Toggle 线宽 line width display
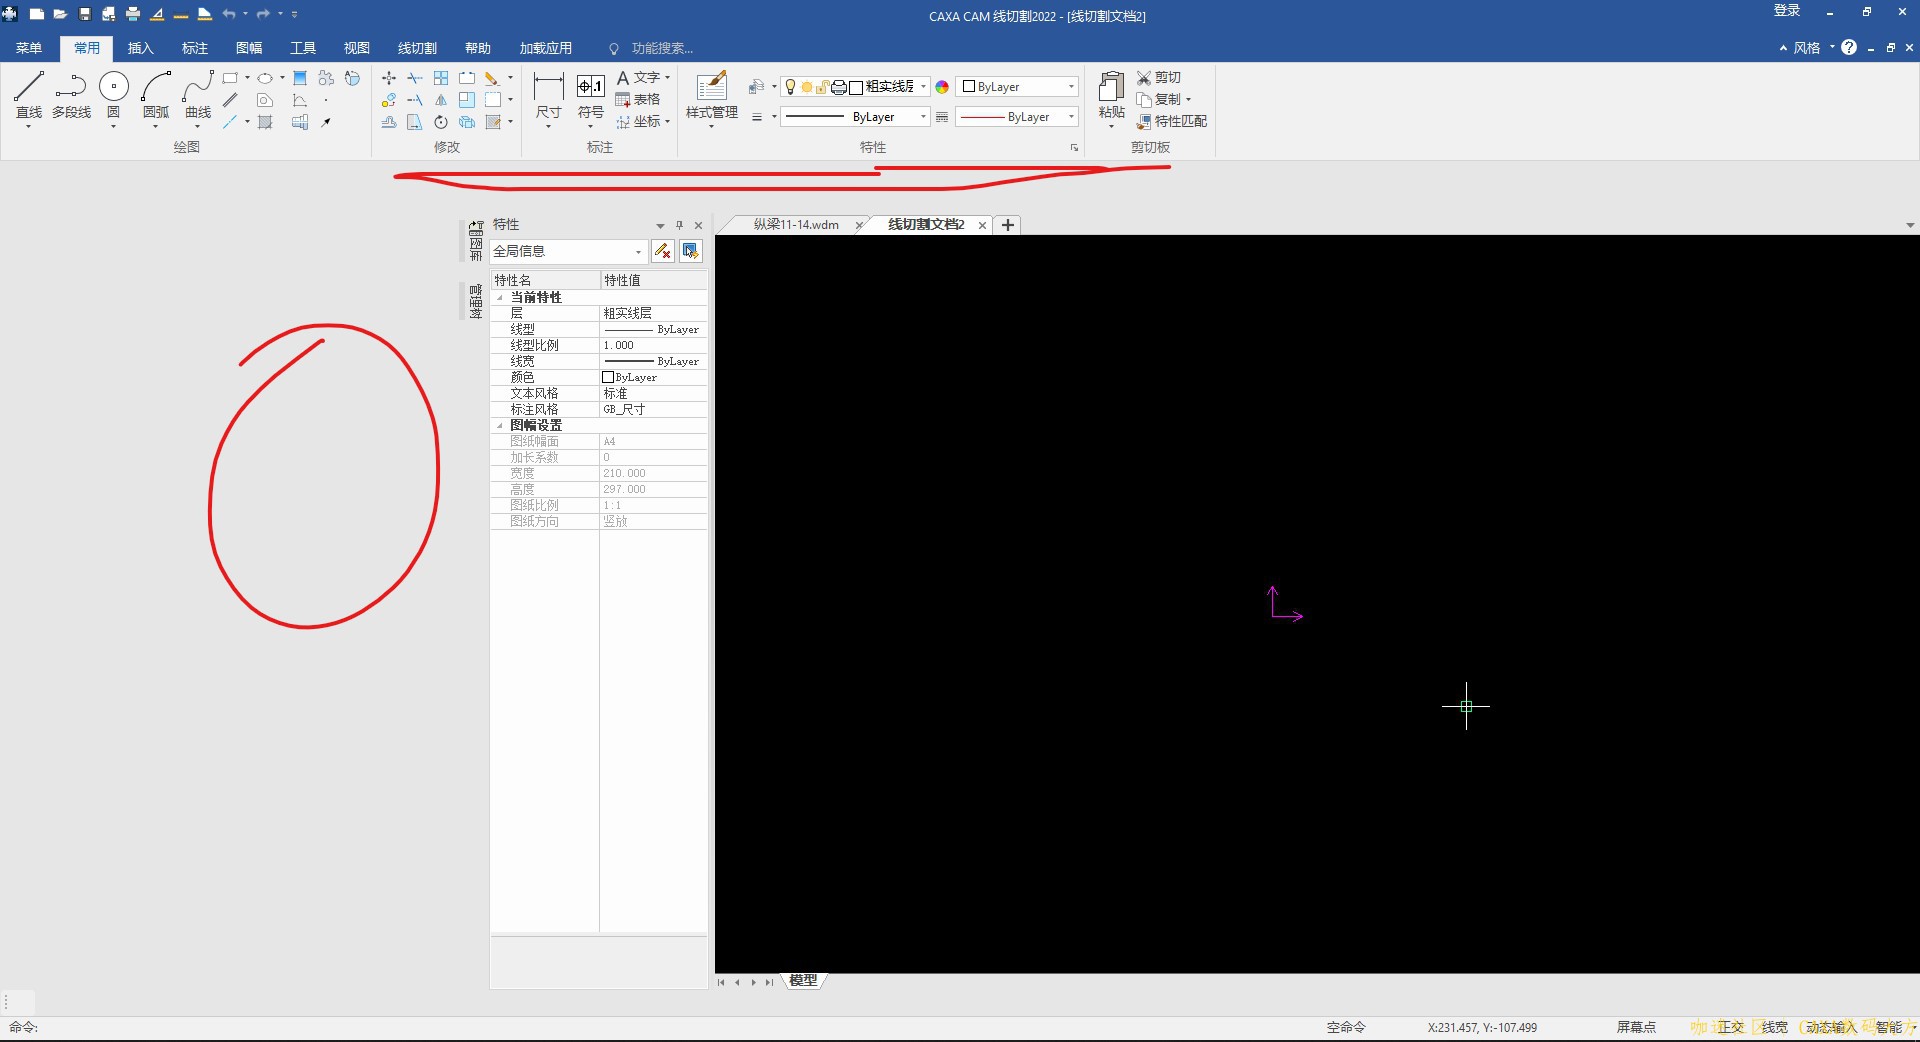 pyautogui.click(x=1774, y=1027)
